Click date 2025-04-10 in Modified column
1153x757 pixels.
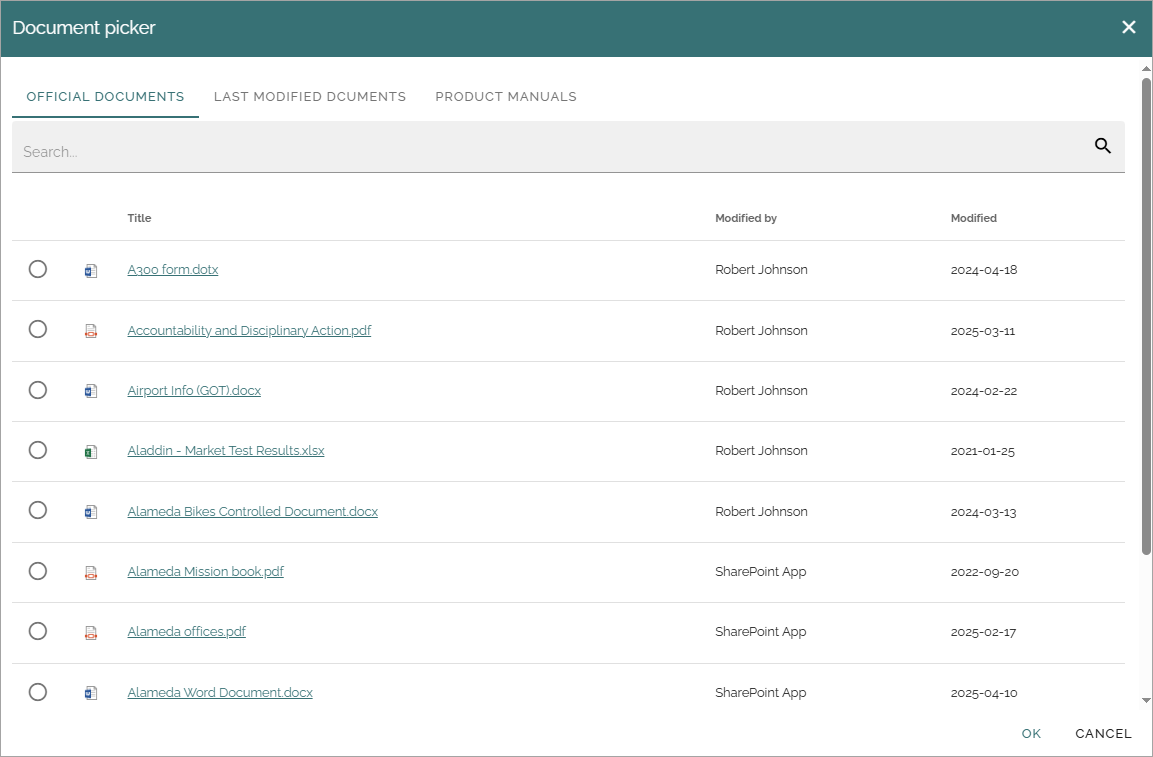[984, 693]
